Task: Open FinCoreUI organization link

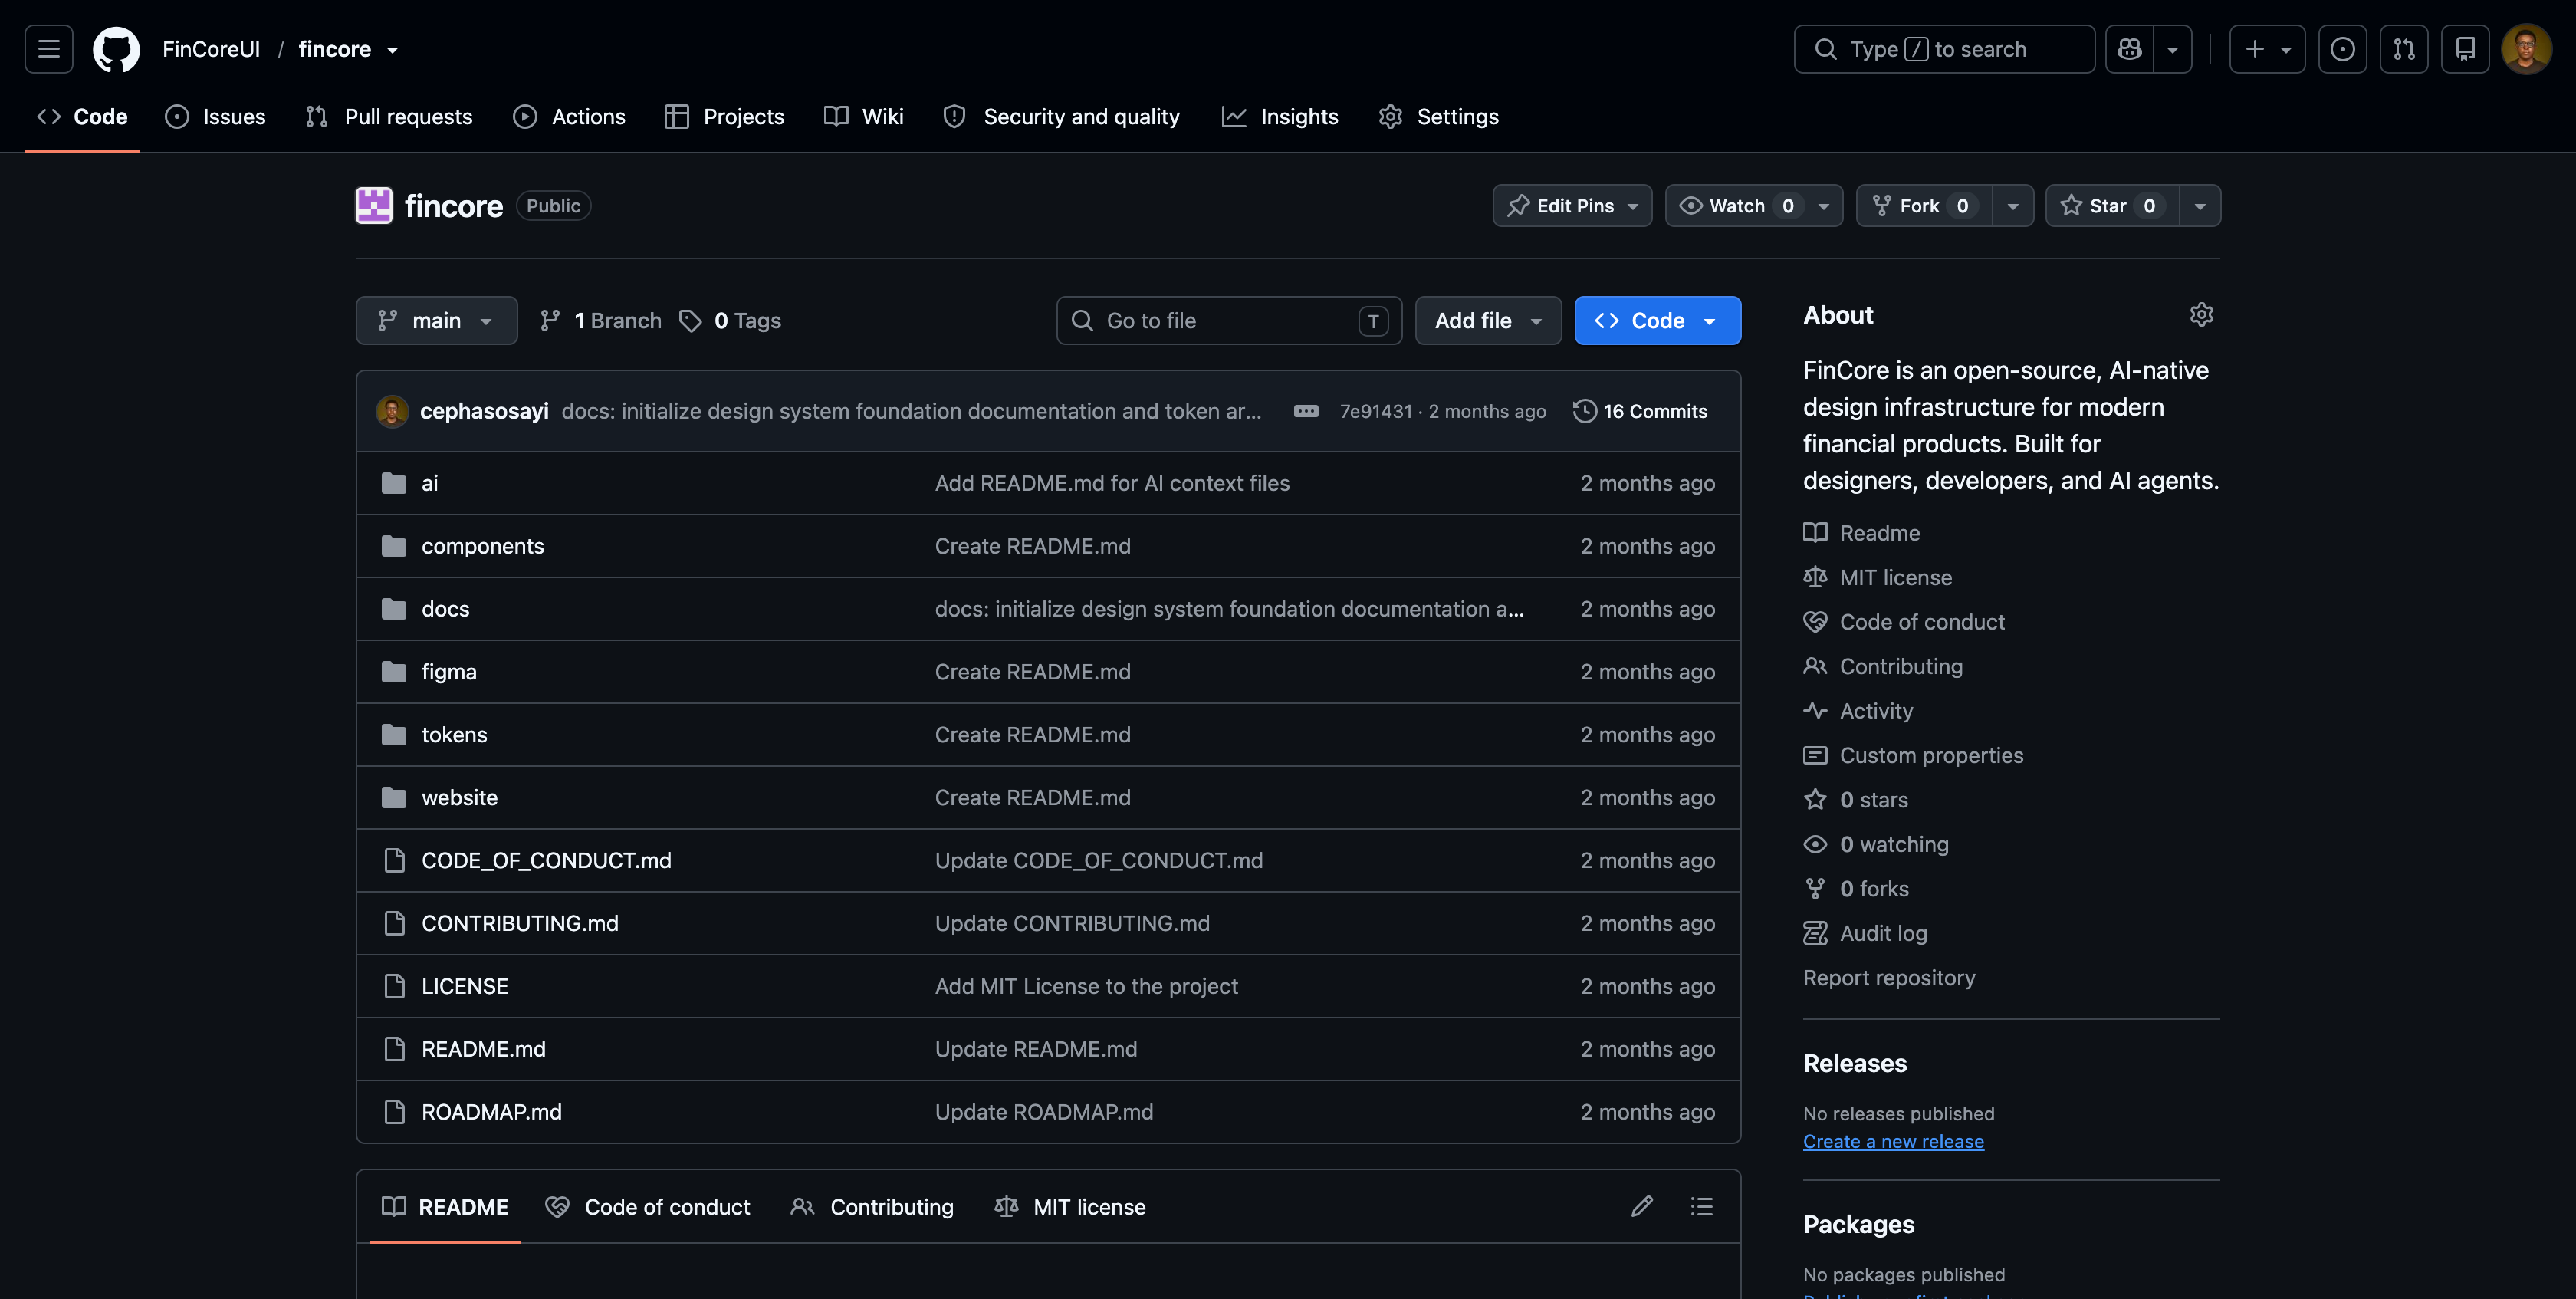Action: click(211, 49)
